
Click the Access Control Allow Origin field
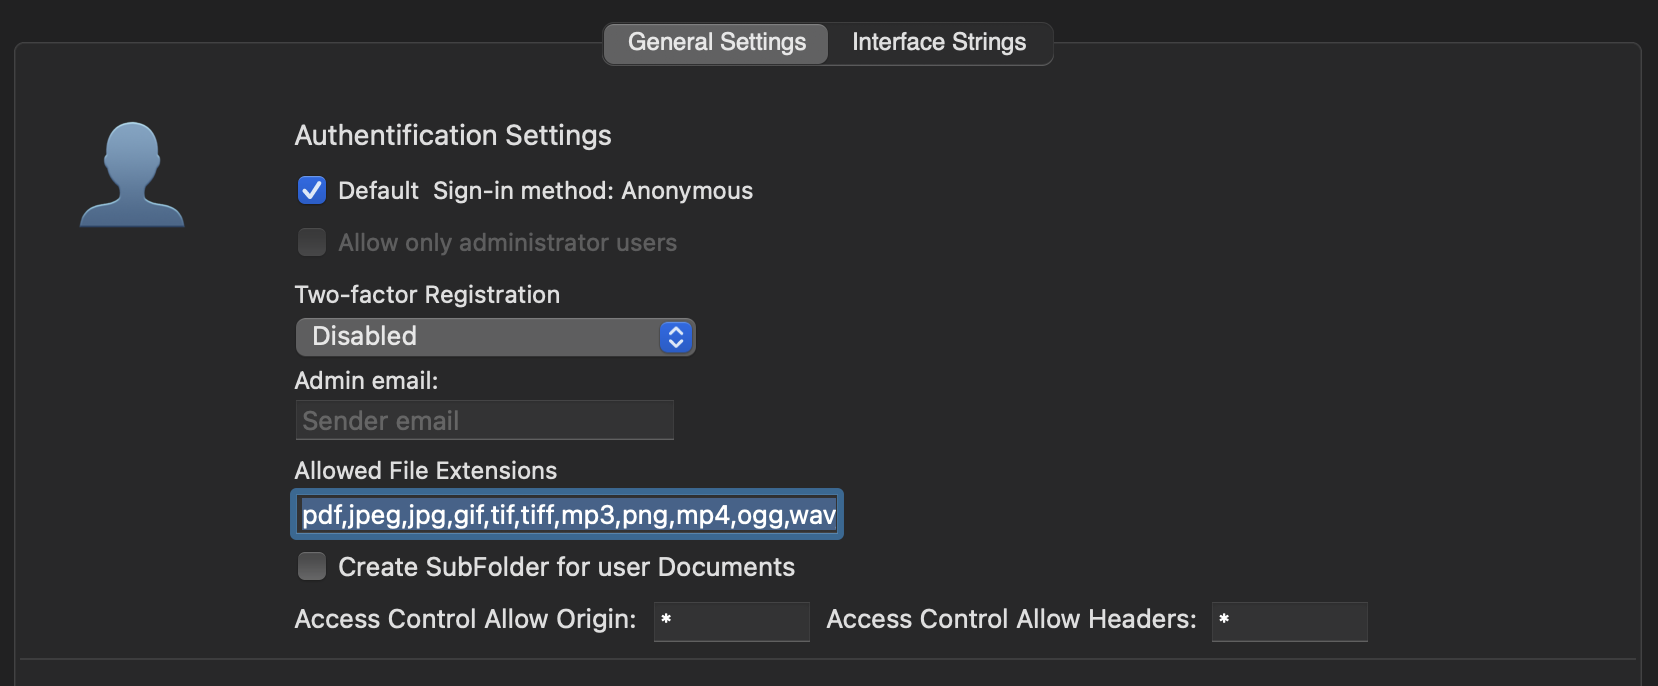[x=731, y=621]
